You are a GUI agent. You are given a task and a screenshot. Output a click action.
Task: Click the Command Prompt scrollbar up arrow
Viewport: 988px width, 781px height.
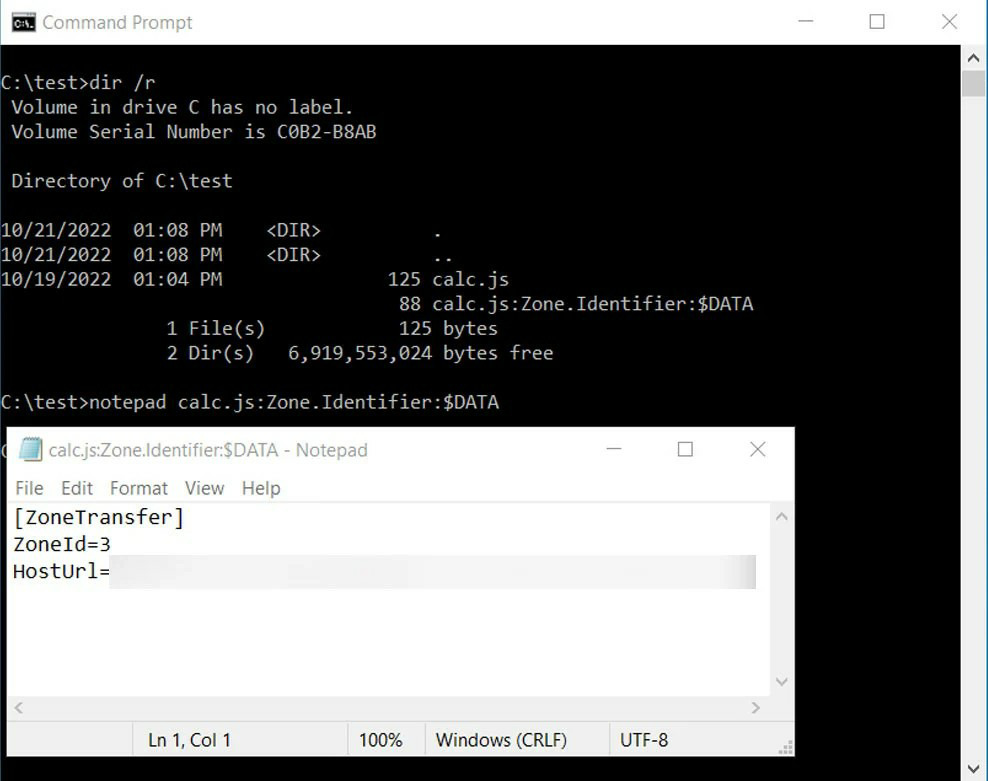(974, 56)
